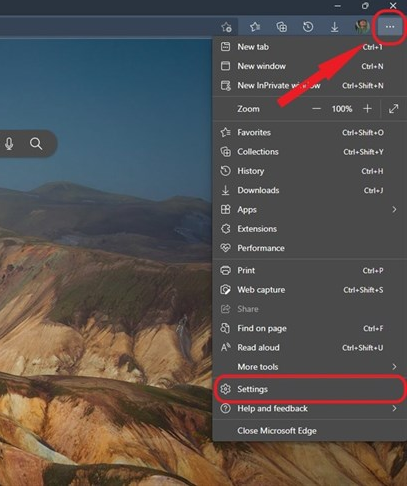The image size is (409, 488).
Task: Click the magnifying glass search icon
Action: point(36,144)
